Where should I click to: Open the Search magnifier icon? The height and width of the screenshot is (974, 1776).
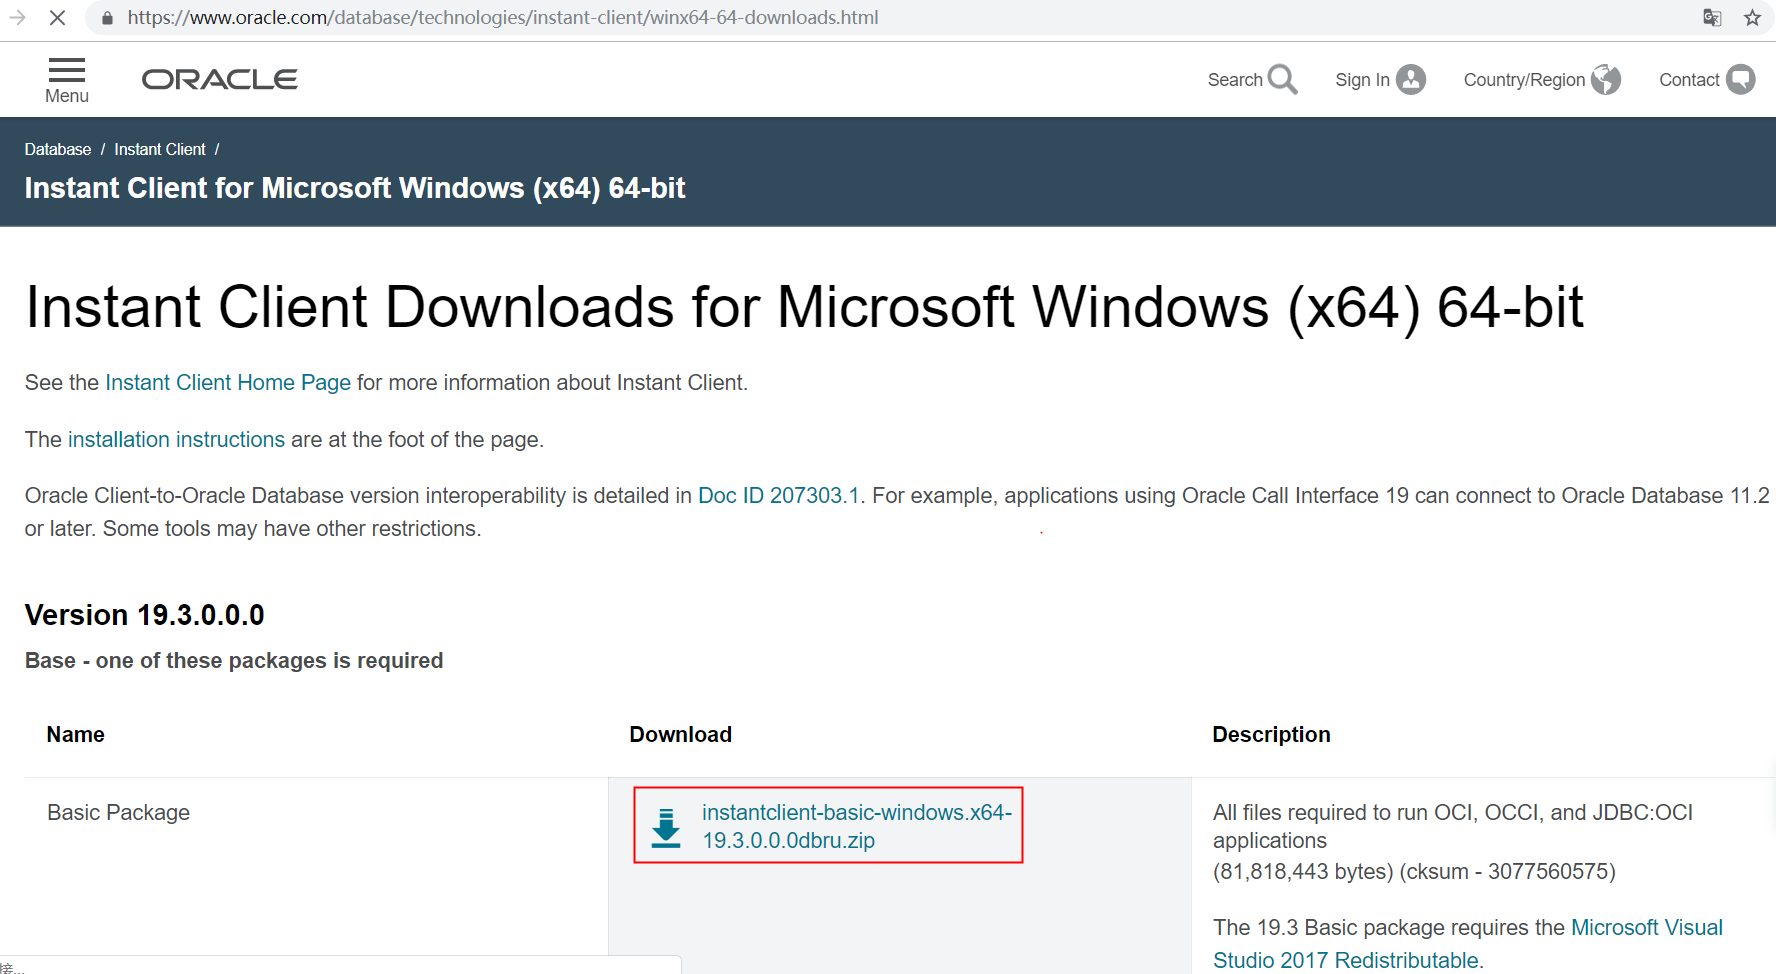click(x=1283, y=79)
